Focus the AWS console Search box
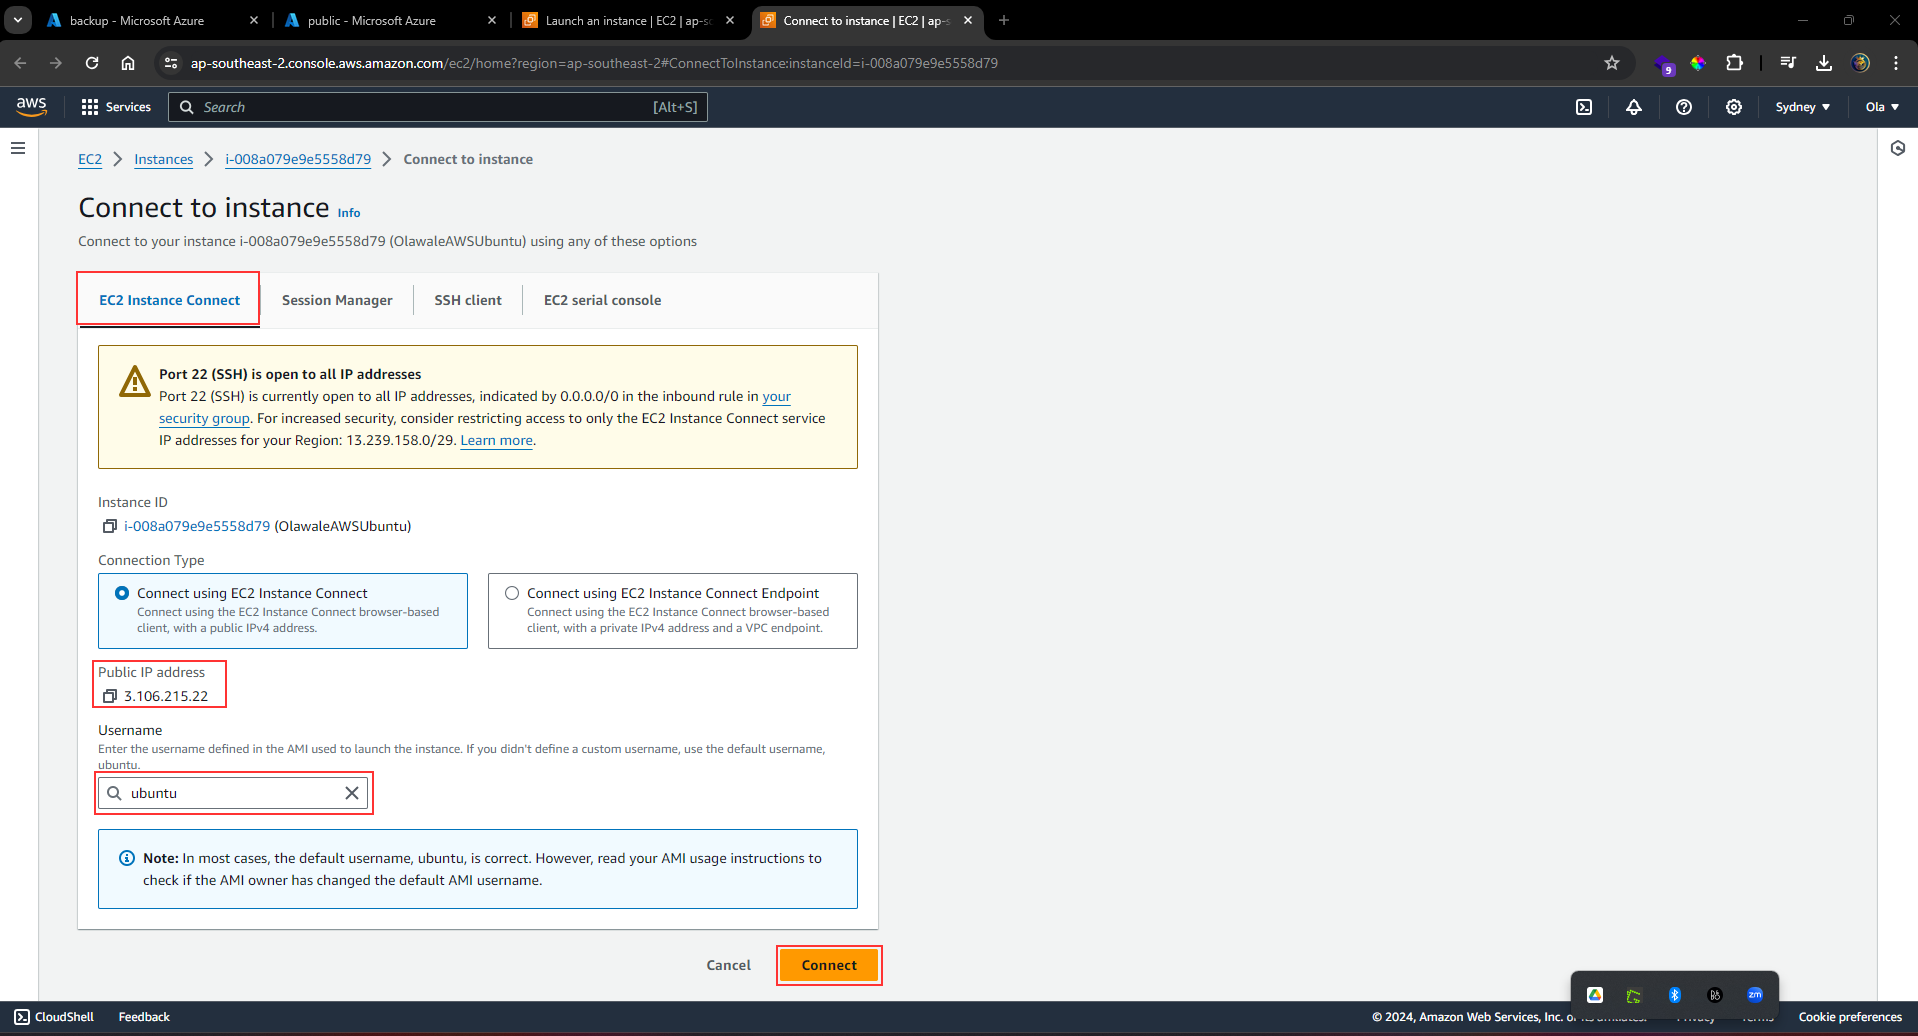Image resolution: width=1918 pixels, height=1036 pixels. point(438,107)
